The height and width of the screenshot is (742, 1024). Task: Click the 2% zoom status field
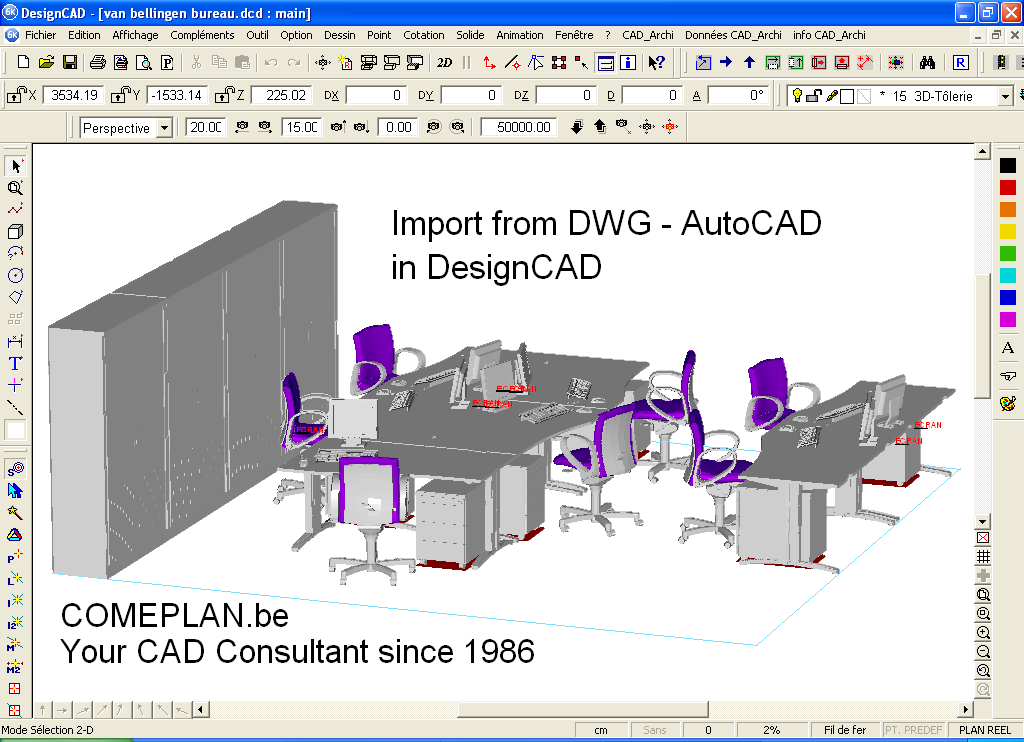(x=771, y=730)
